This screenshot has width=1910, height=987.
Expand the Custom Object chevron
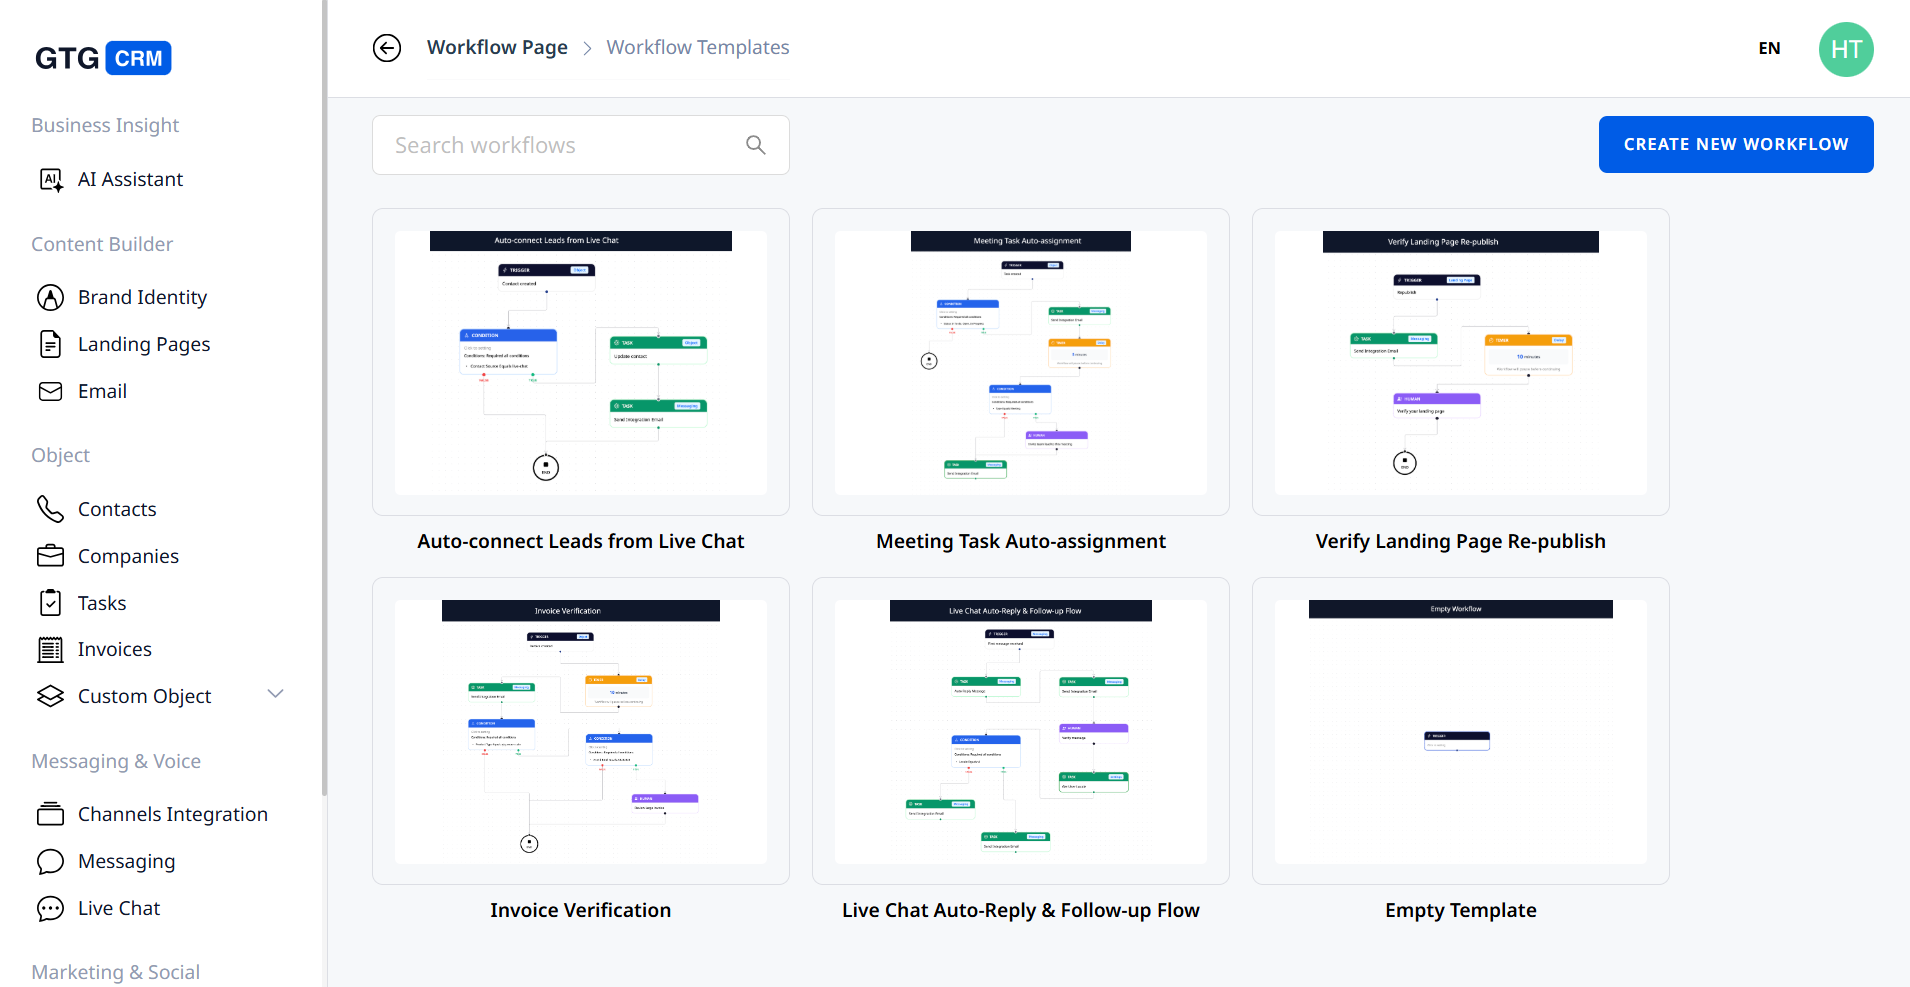[276, 694]
